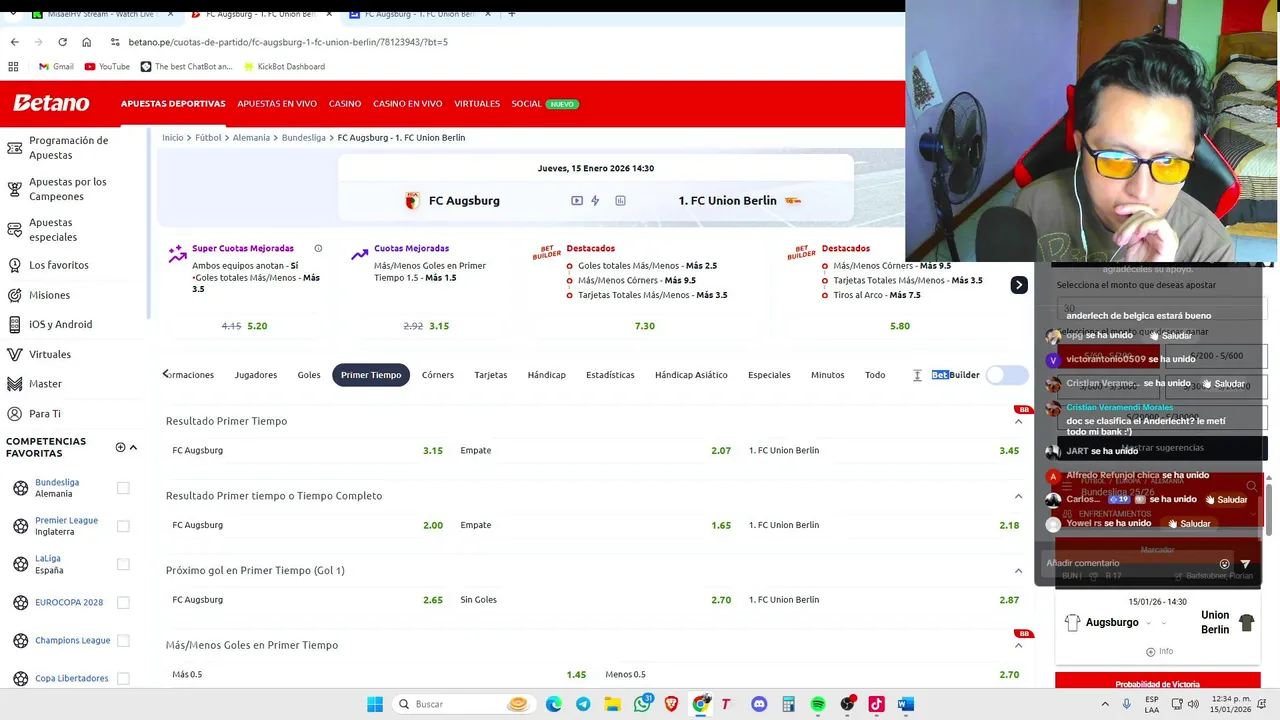Image resolution: width=1280 pixels, height=720 pixels.
Task: Click the emoji icon in the chat comment box
Action: point(1224,564)
